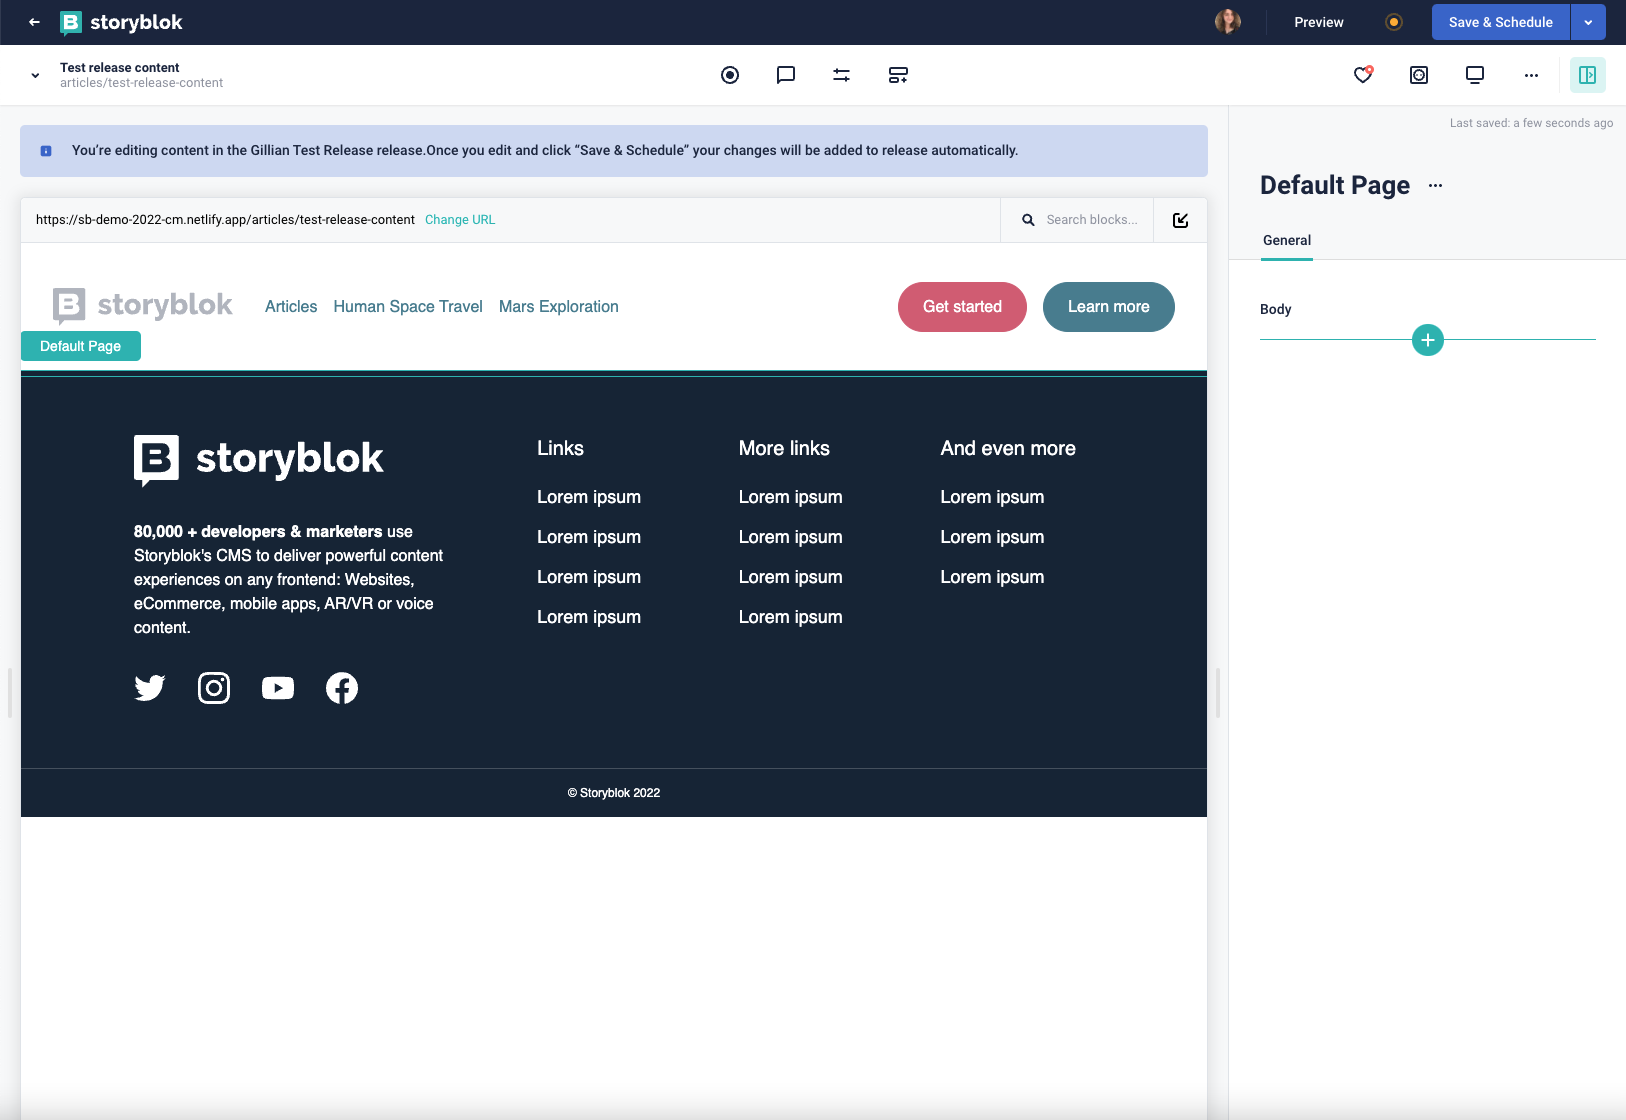Screen dimensions: 1626x1120
Task: Click the info icon in release banner
Action: pos(46,151)
